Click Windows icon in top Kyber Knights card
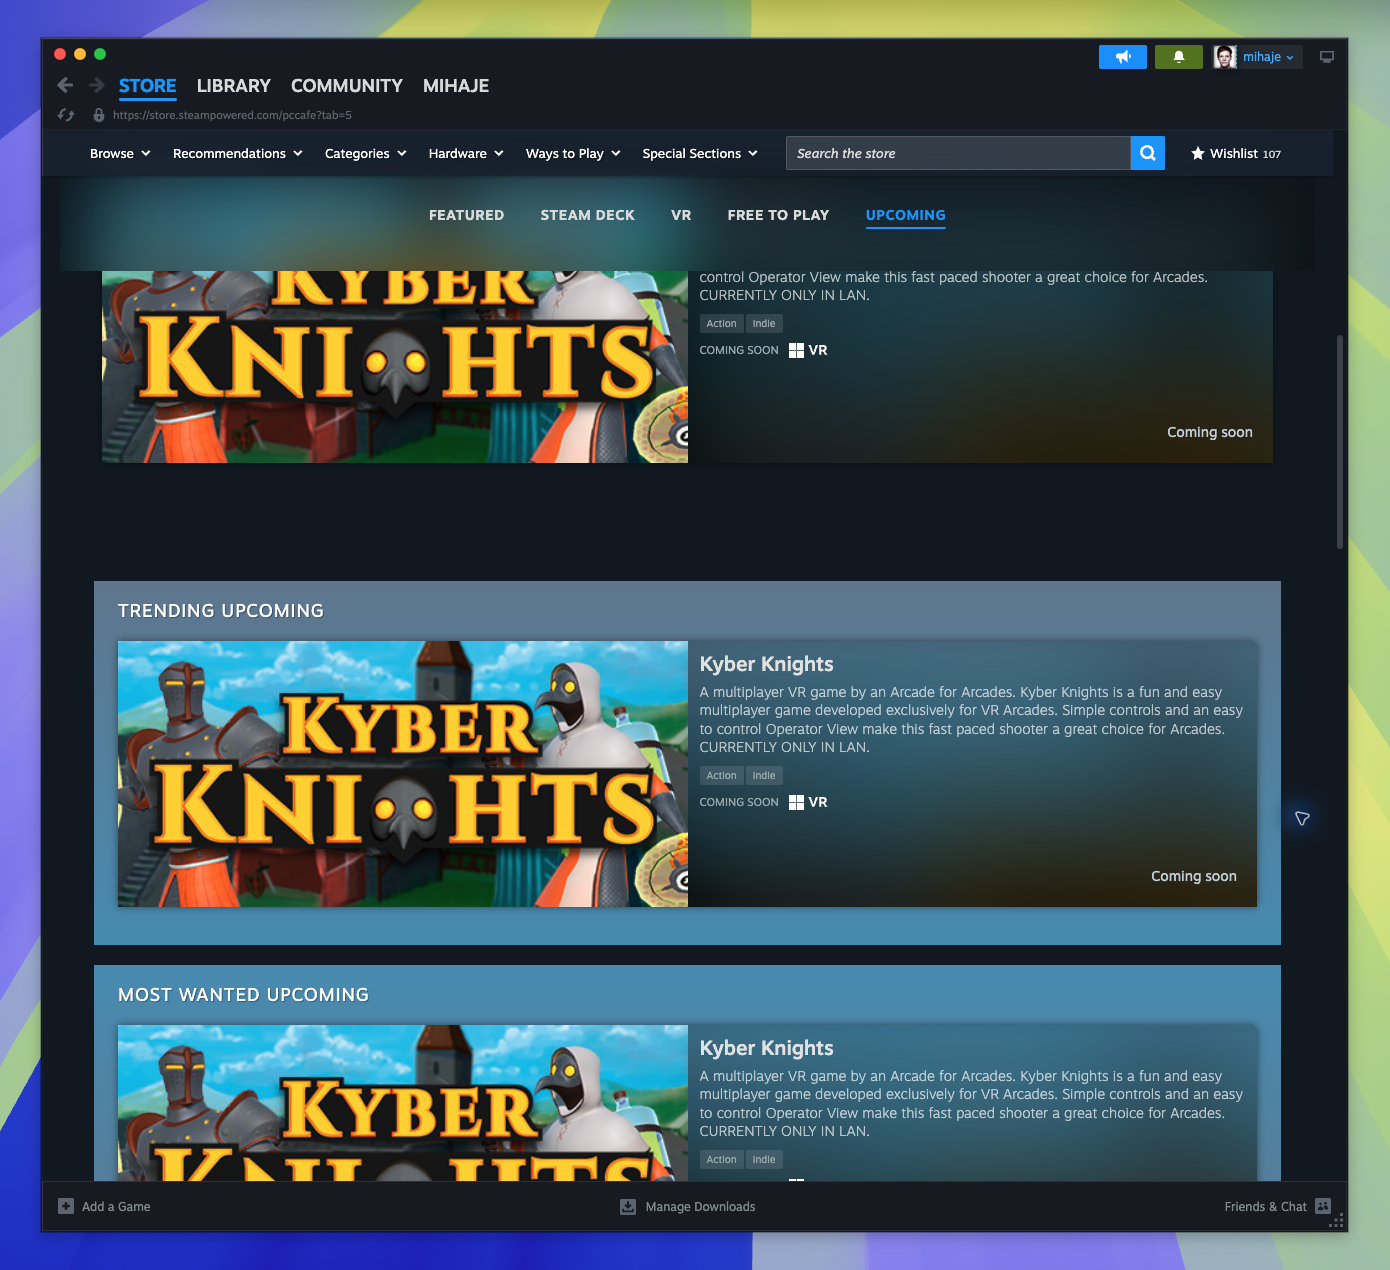 point(796,350)
